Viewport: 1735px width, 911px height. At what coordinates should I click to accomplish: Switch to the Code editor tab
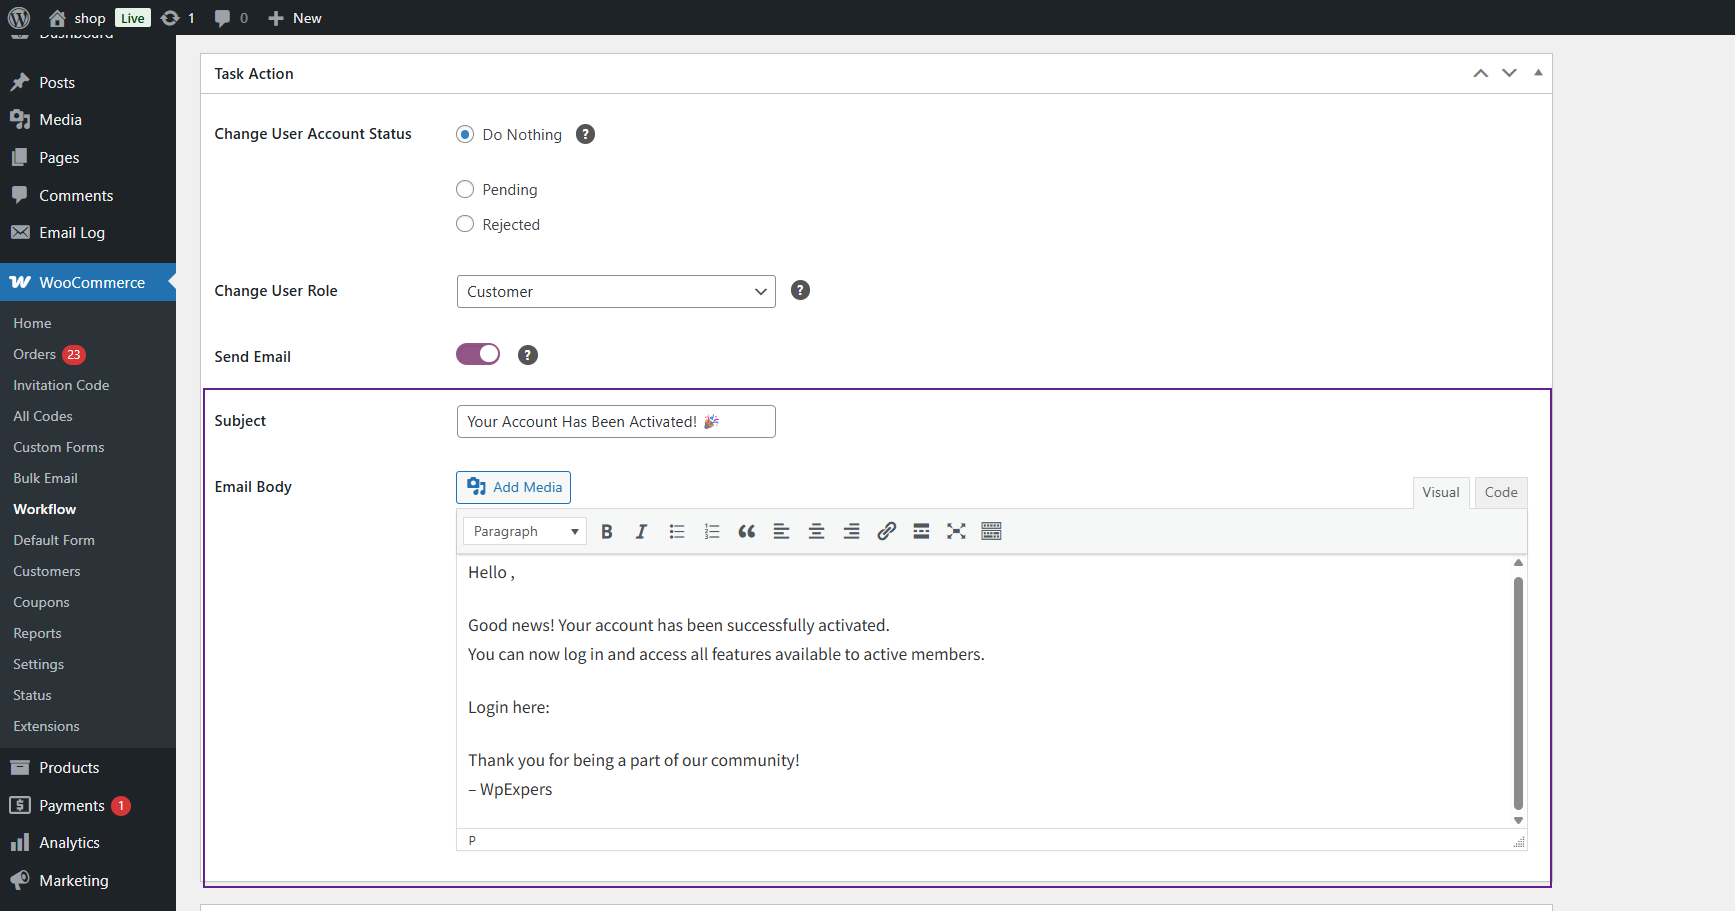pos(1500,492)
